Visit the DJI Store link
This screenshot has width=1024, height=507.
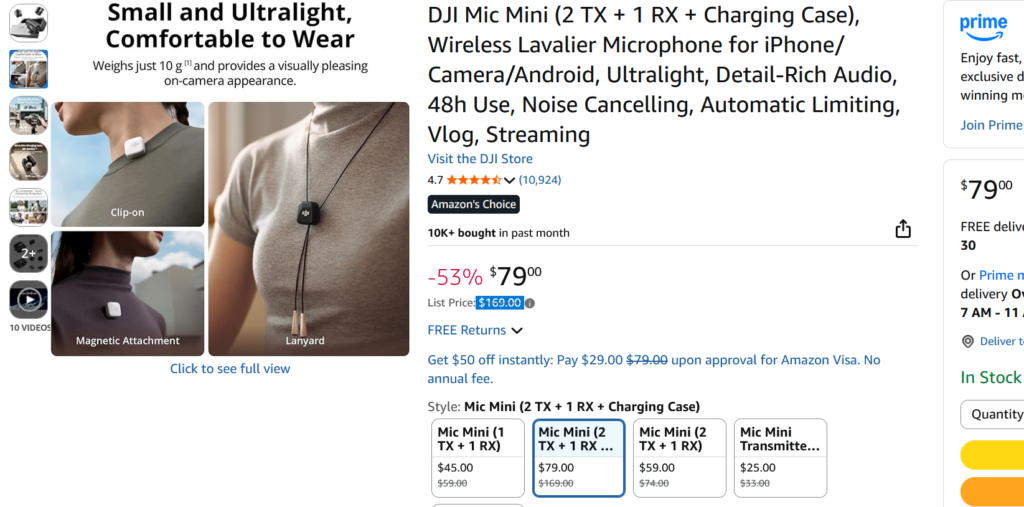[x=480, y=159]
